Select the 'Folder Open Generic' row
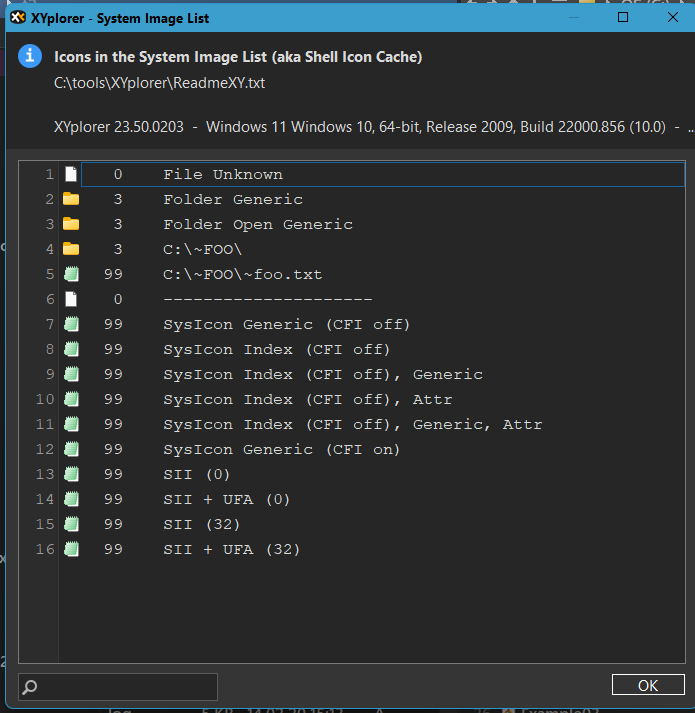 (x=383, y=224)
